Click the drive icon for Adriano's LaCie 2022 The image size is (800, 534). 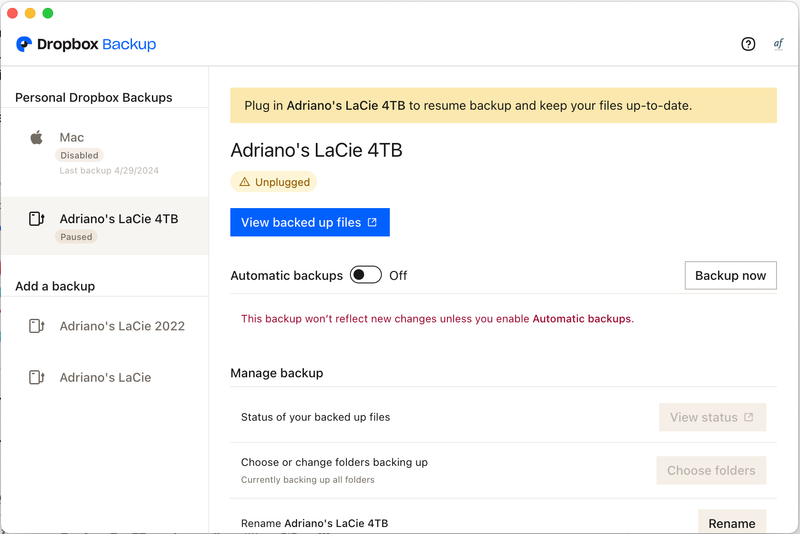coord(37,326)
